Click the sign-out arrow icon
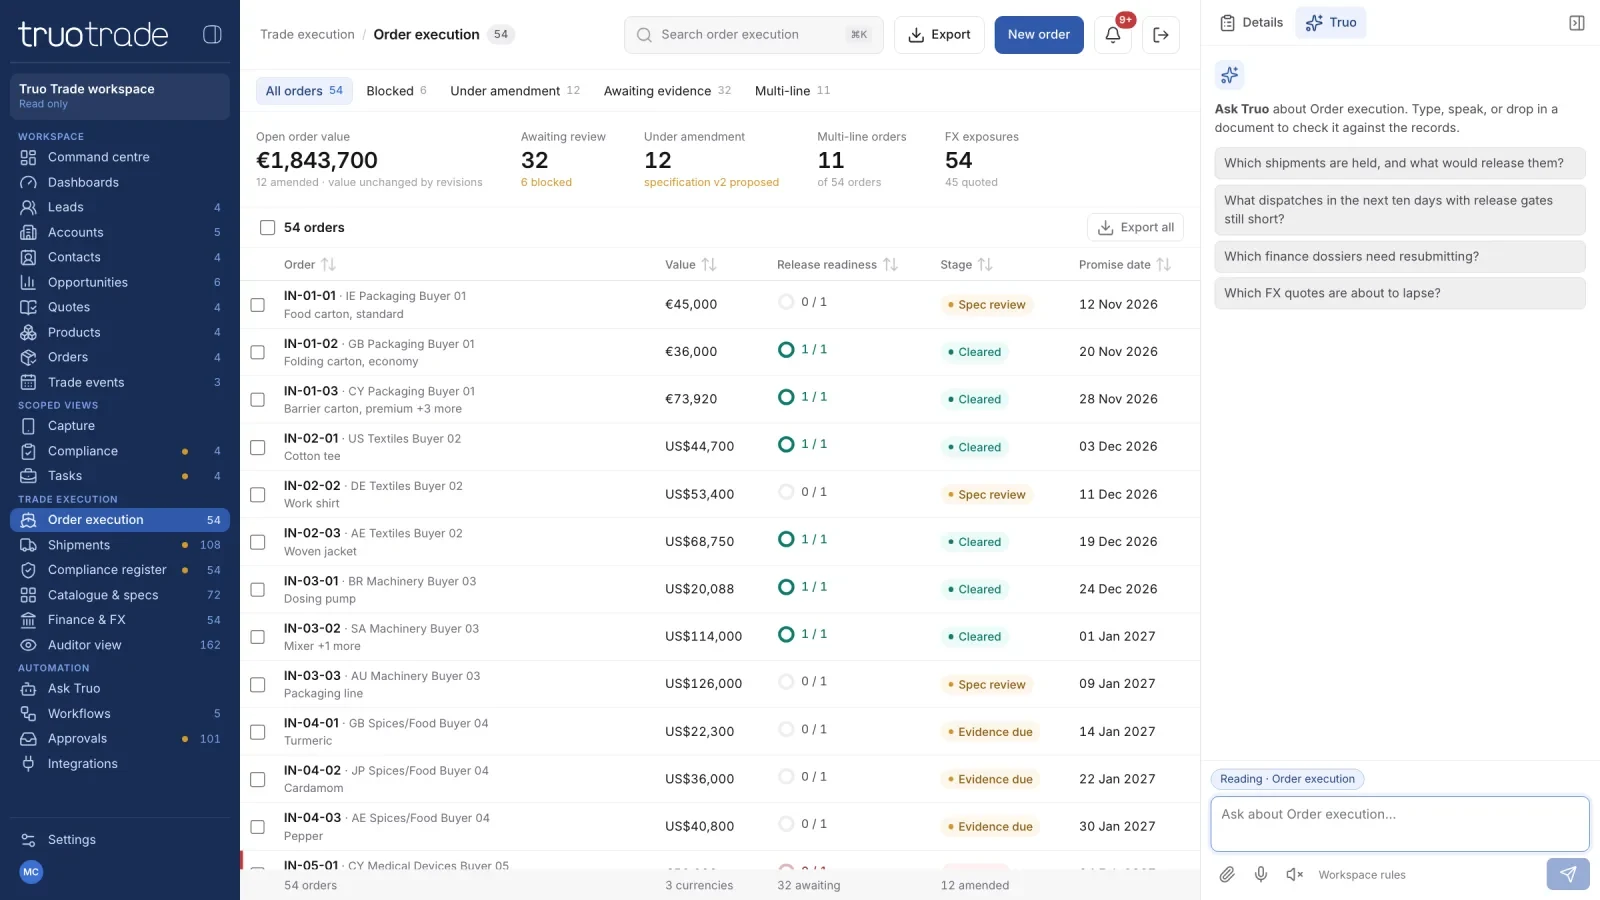Screen dimensions: 1600x900 tap(1161, 35)
